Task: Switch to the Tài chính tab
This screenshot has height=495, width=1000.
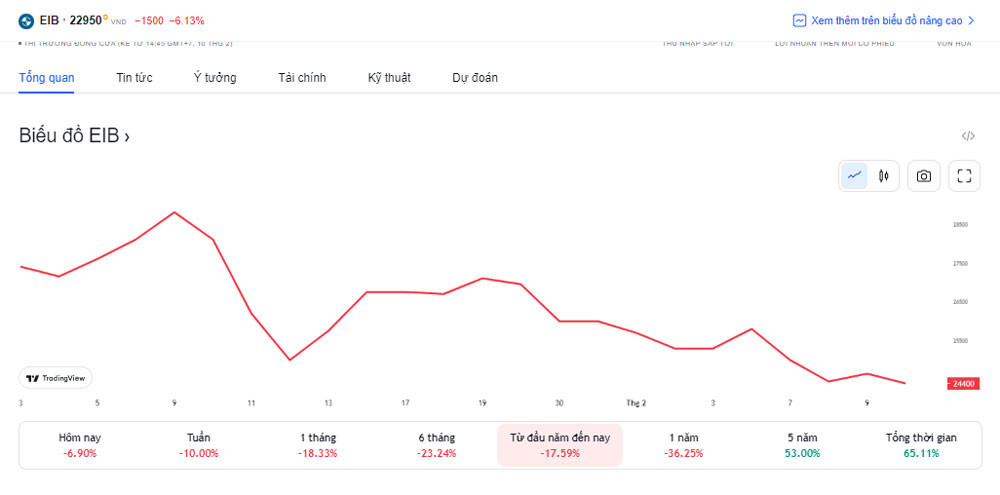Action: pyautogui.click(x=302, y=78)
